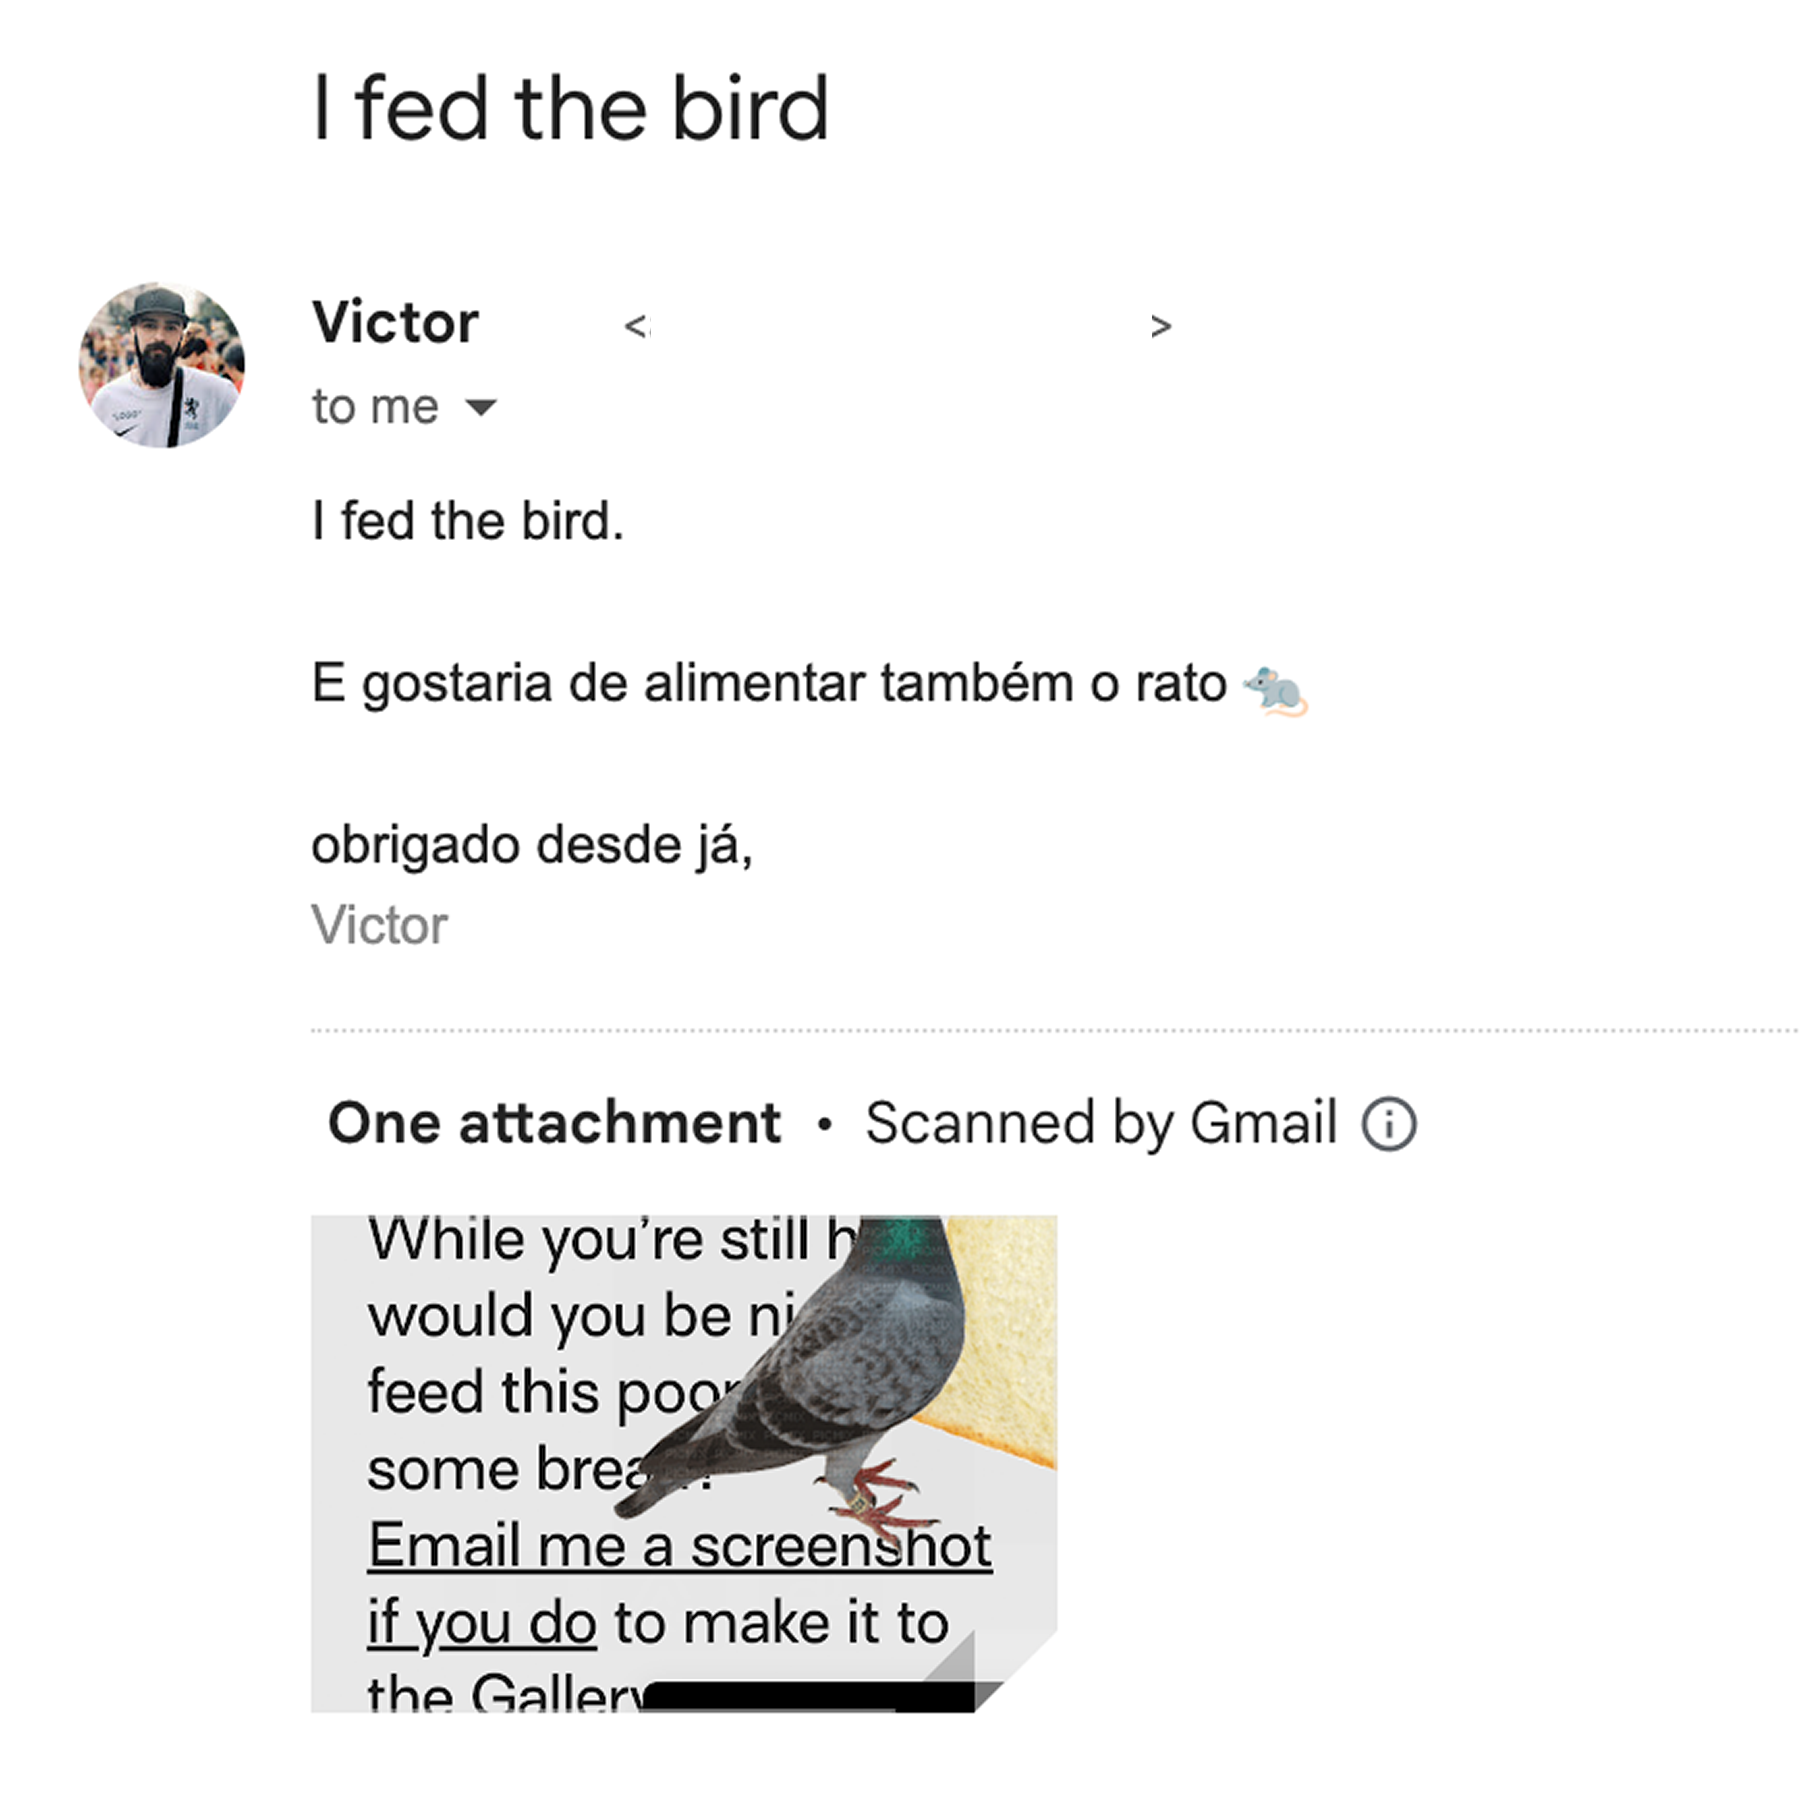The image size is (1800, 1800).
Task: Click the right angle bracket after sender address
Action: 1160,326
